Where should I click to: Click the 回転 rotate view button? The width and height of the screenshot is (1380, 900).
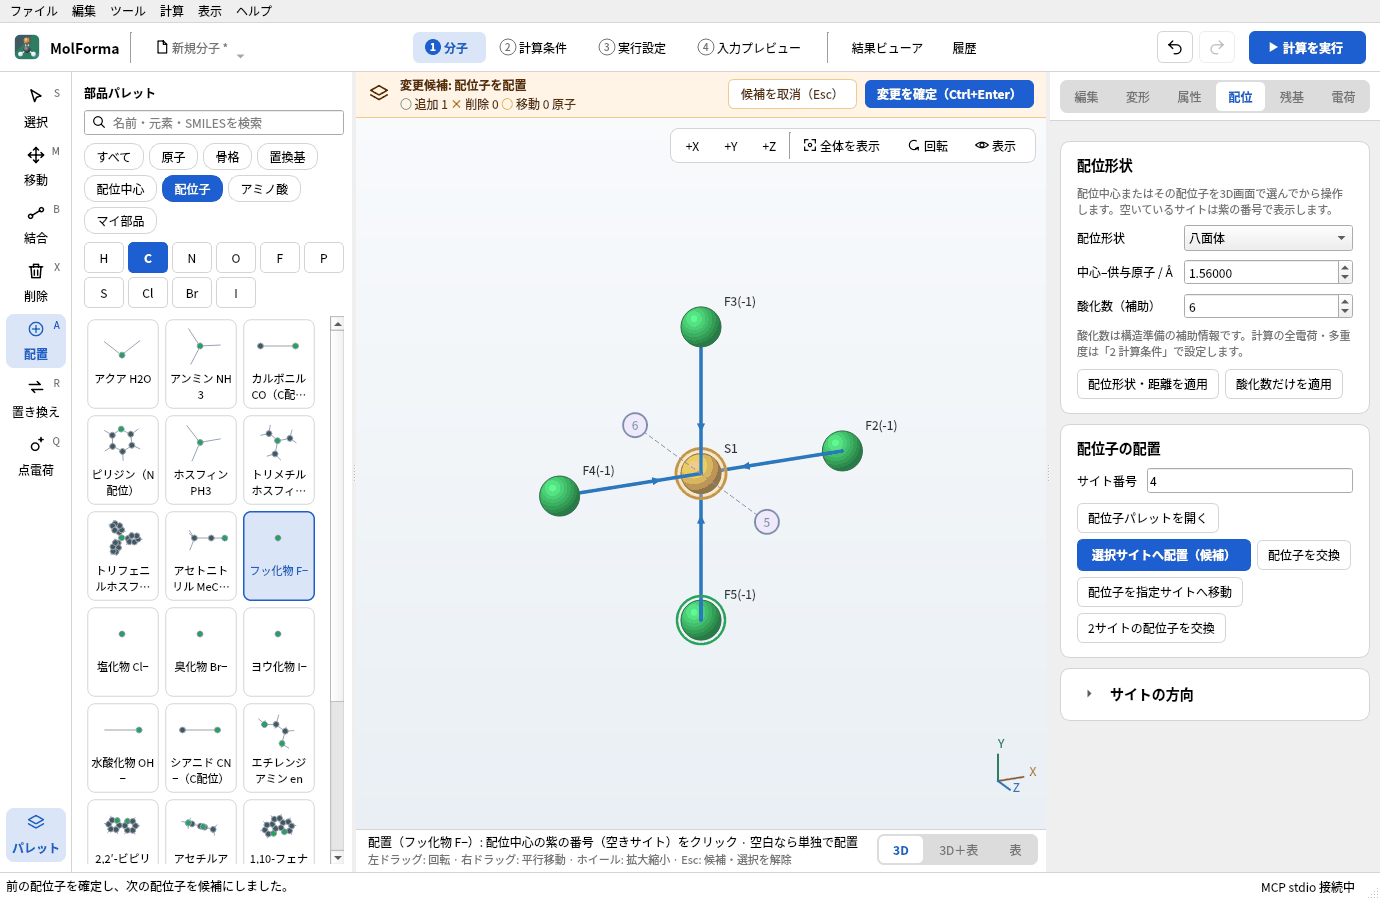coord(928,146)
